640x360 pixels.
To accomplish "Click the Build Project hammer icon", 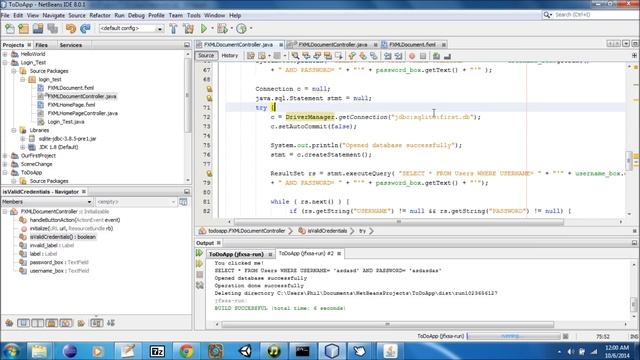I will point(173,29).
